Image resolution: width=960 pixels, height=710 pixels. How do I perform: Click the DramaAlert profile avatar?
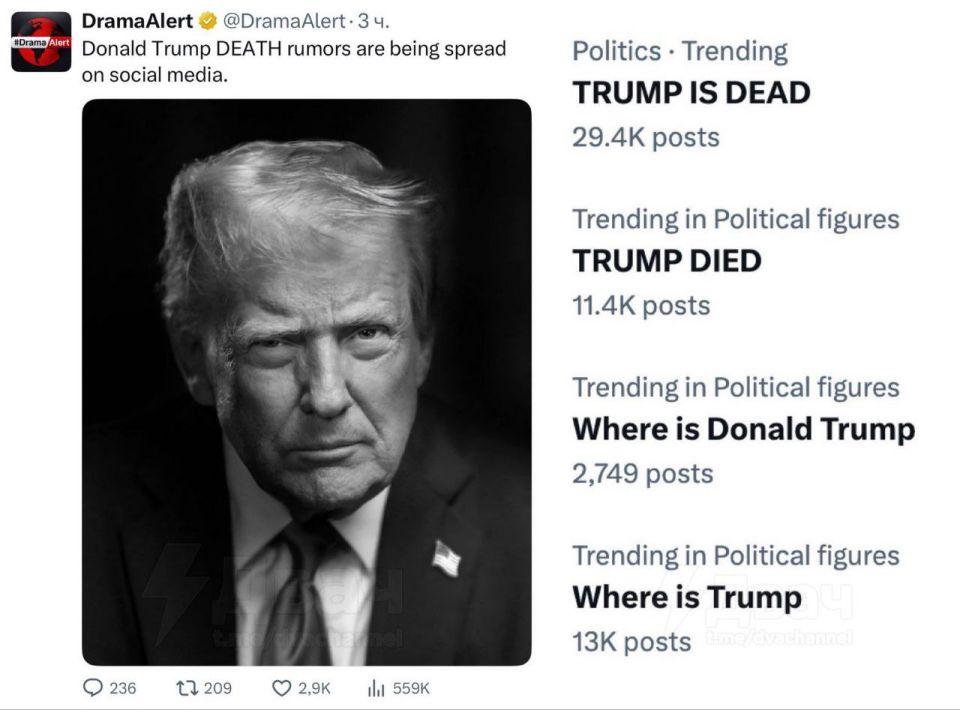41,42
